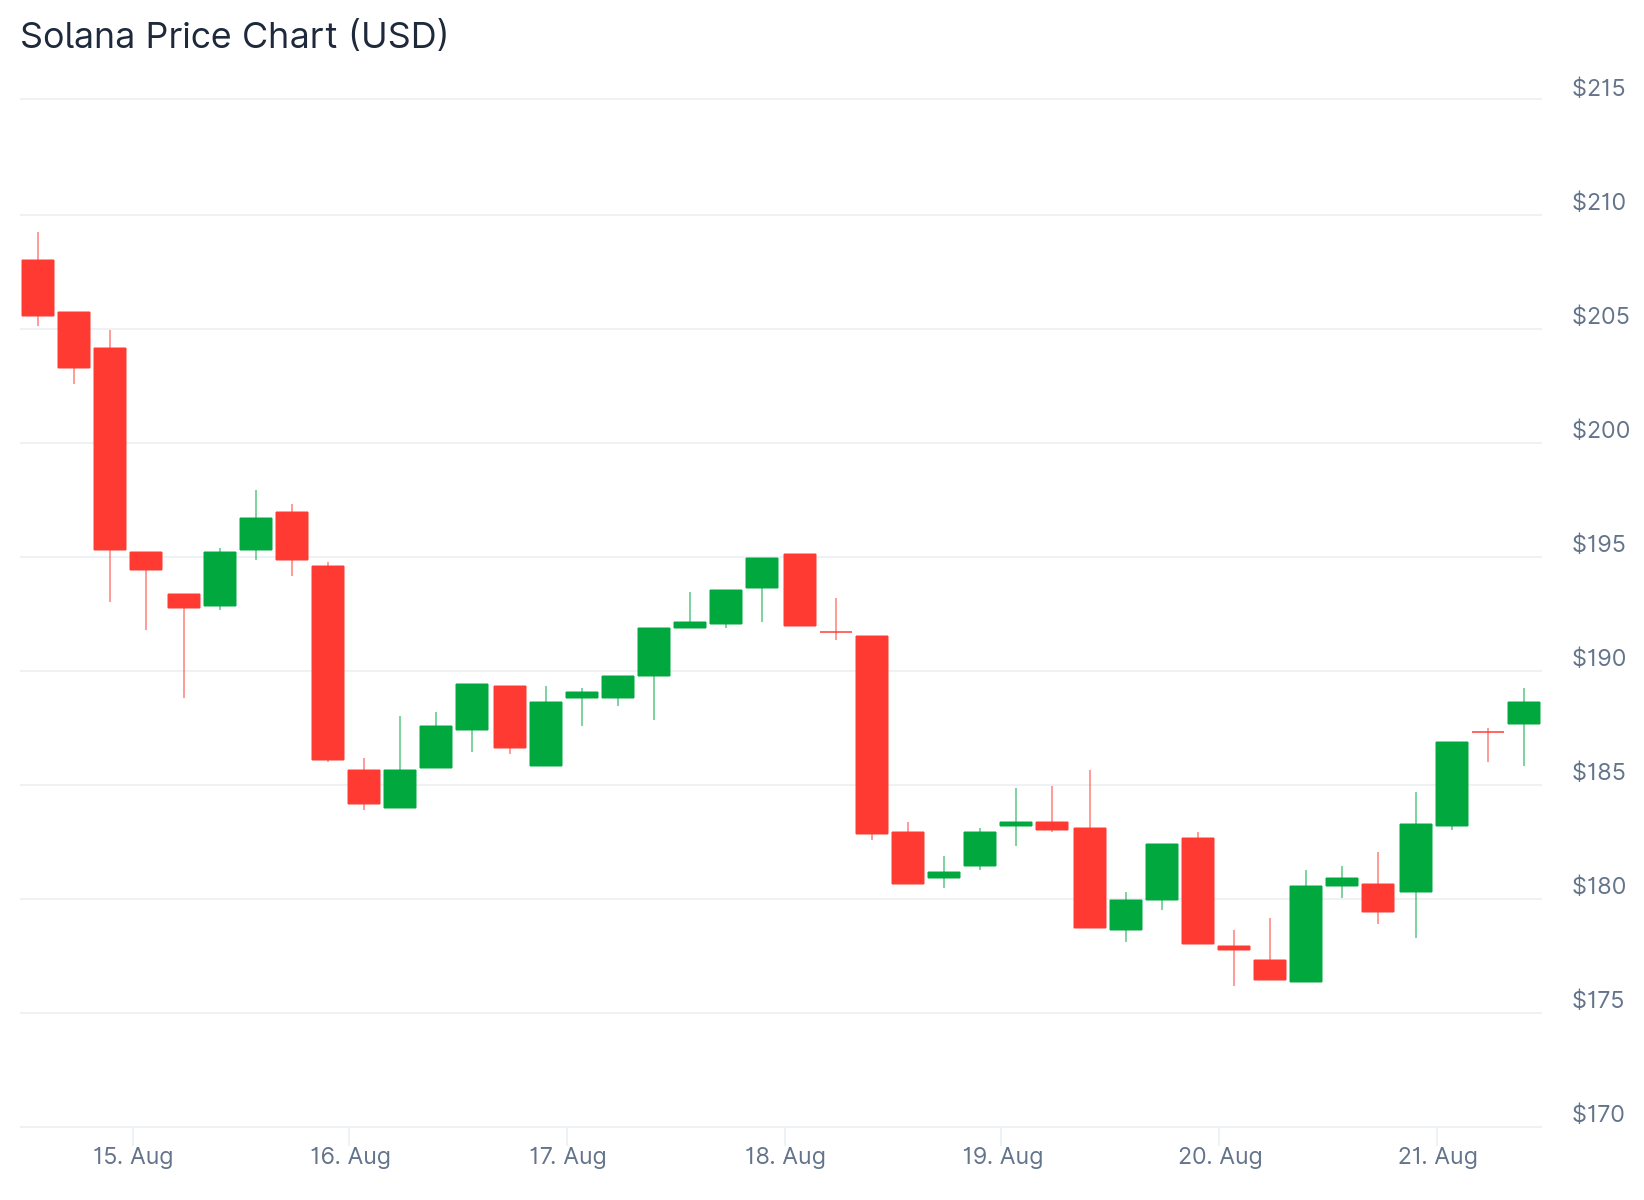Click the tall green candle after 20. Aug

(x=1306, y=934)
